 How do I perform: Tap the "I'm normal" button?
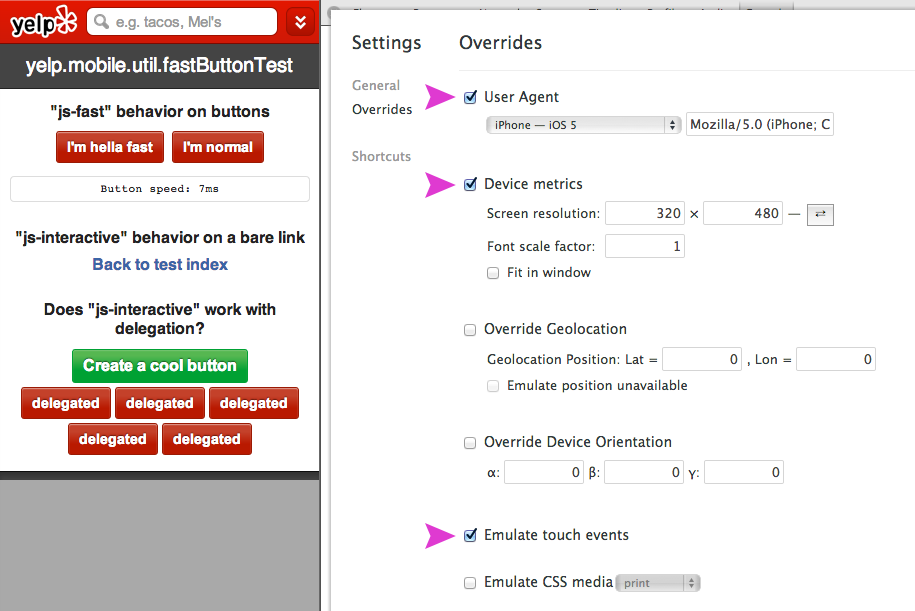(x=218, y=147)
